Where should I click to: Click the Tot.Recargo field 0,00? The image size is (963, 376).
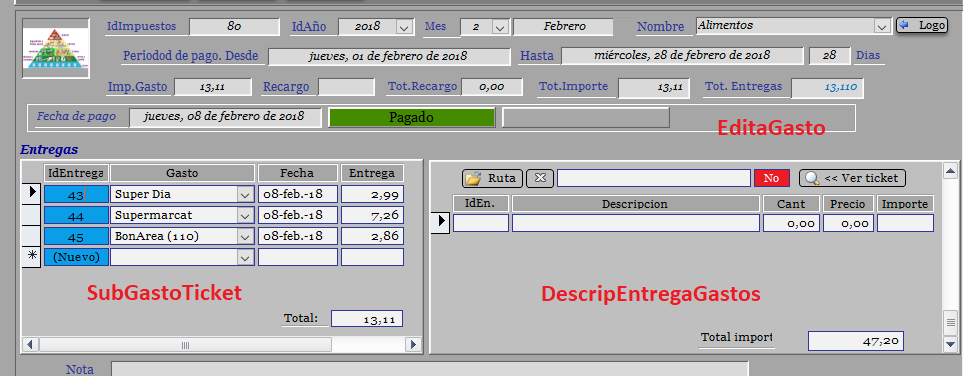491,87
